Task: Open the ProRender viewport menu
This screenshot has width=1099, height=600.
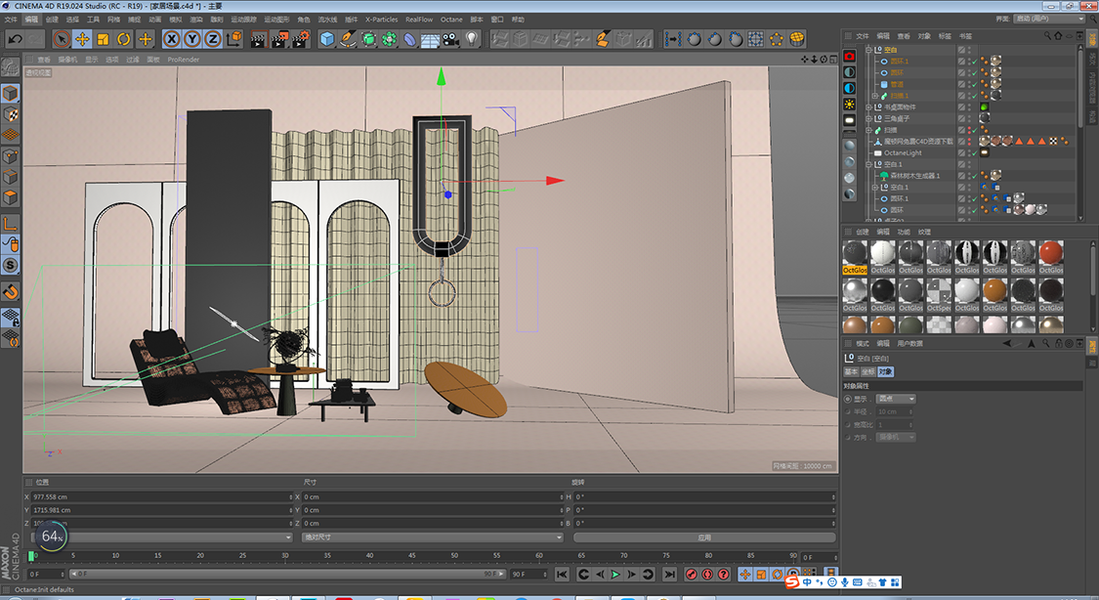Action: pos(184,60)
